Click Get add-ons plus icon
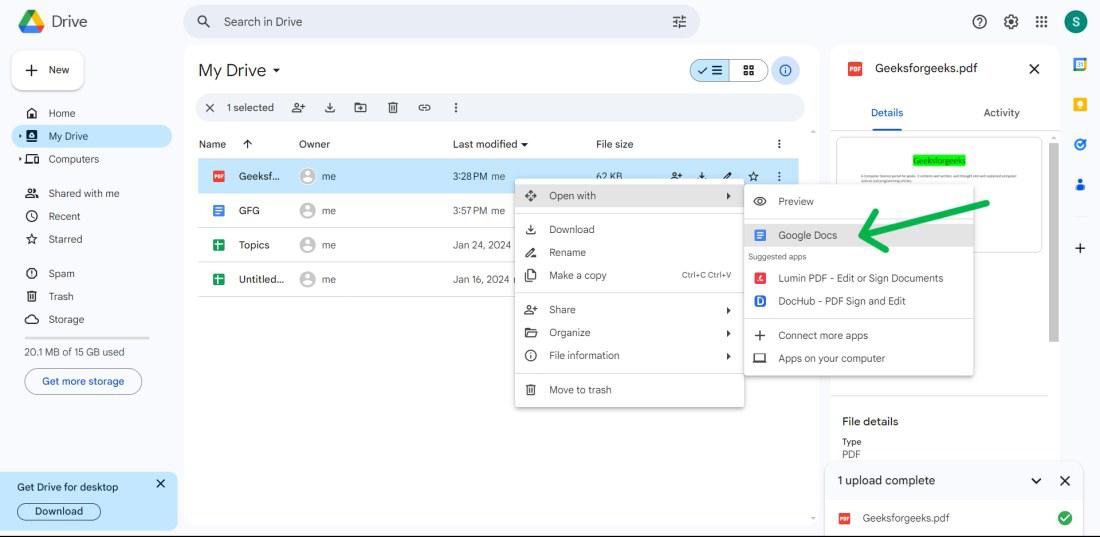The image size is (1100, 537). click(1080, 248)
